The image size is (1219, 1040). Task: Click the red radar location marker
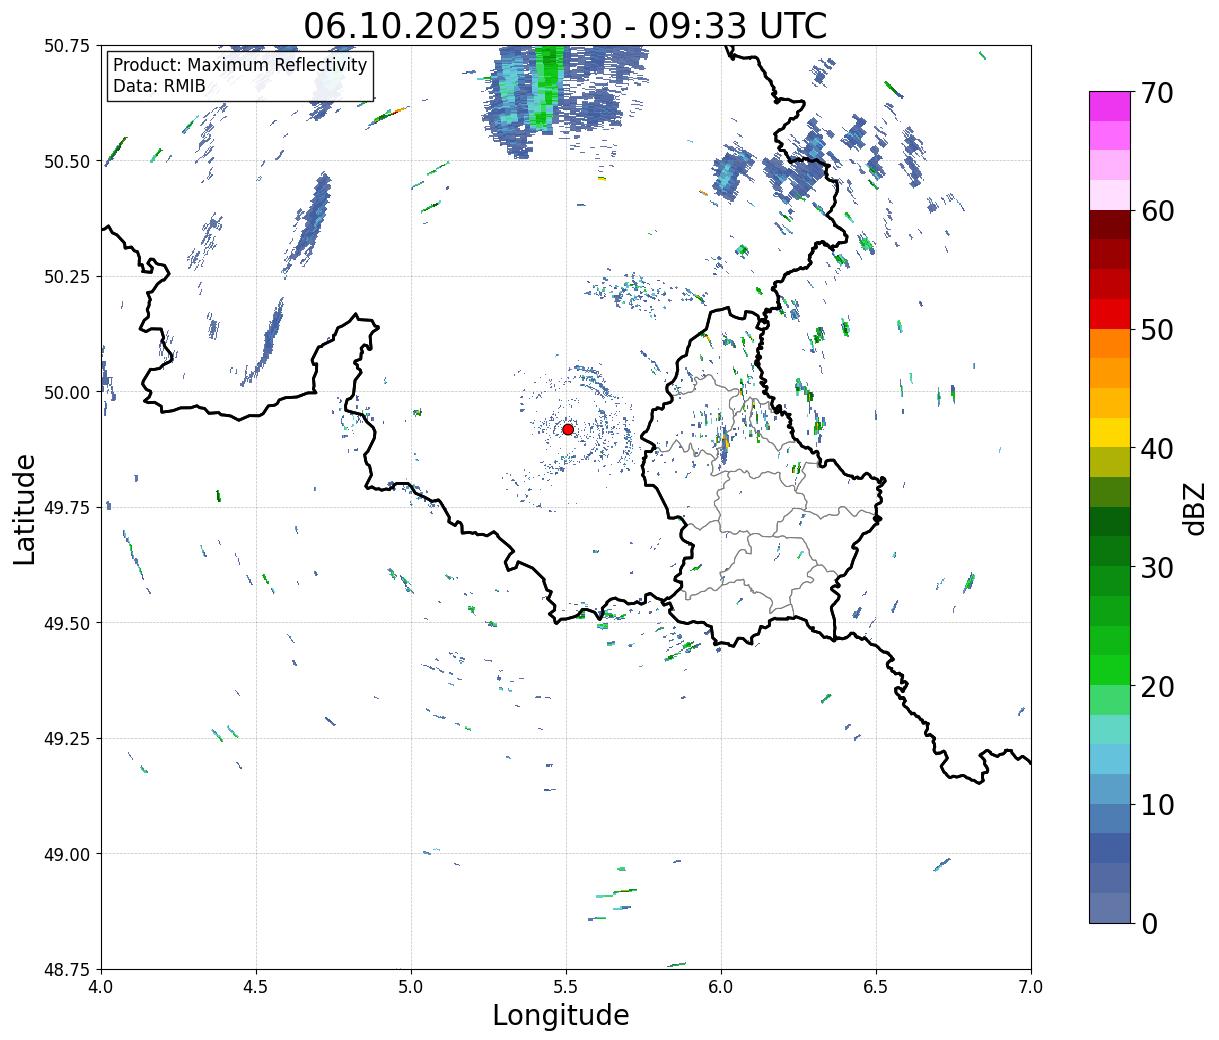[x=568, y=429]
